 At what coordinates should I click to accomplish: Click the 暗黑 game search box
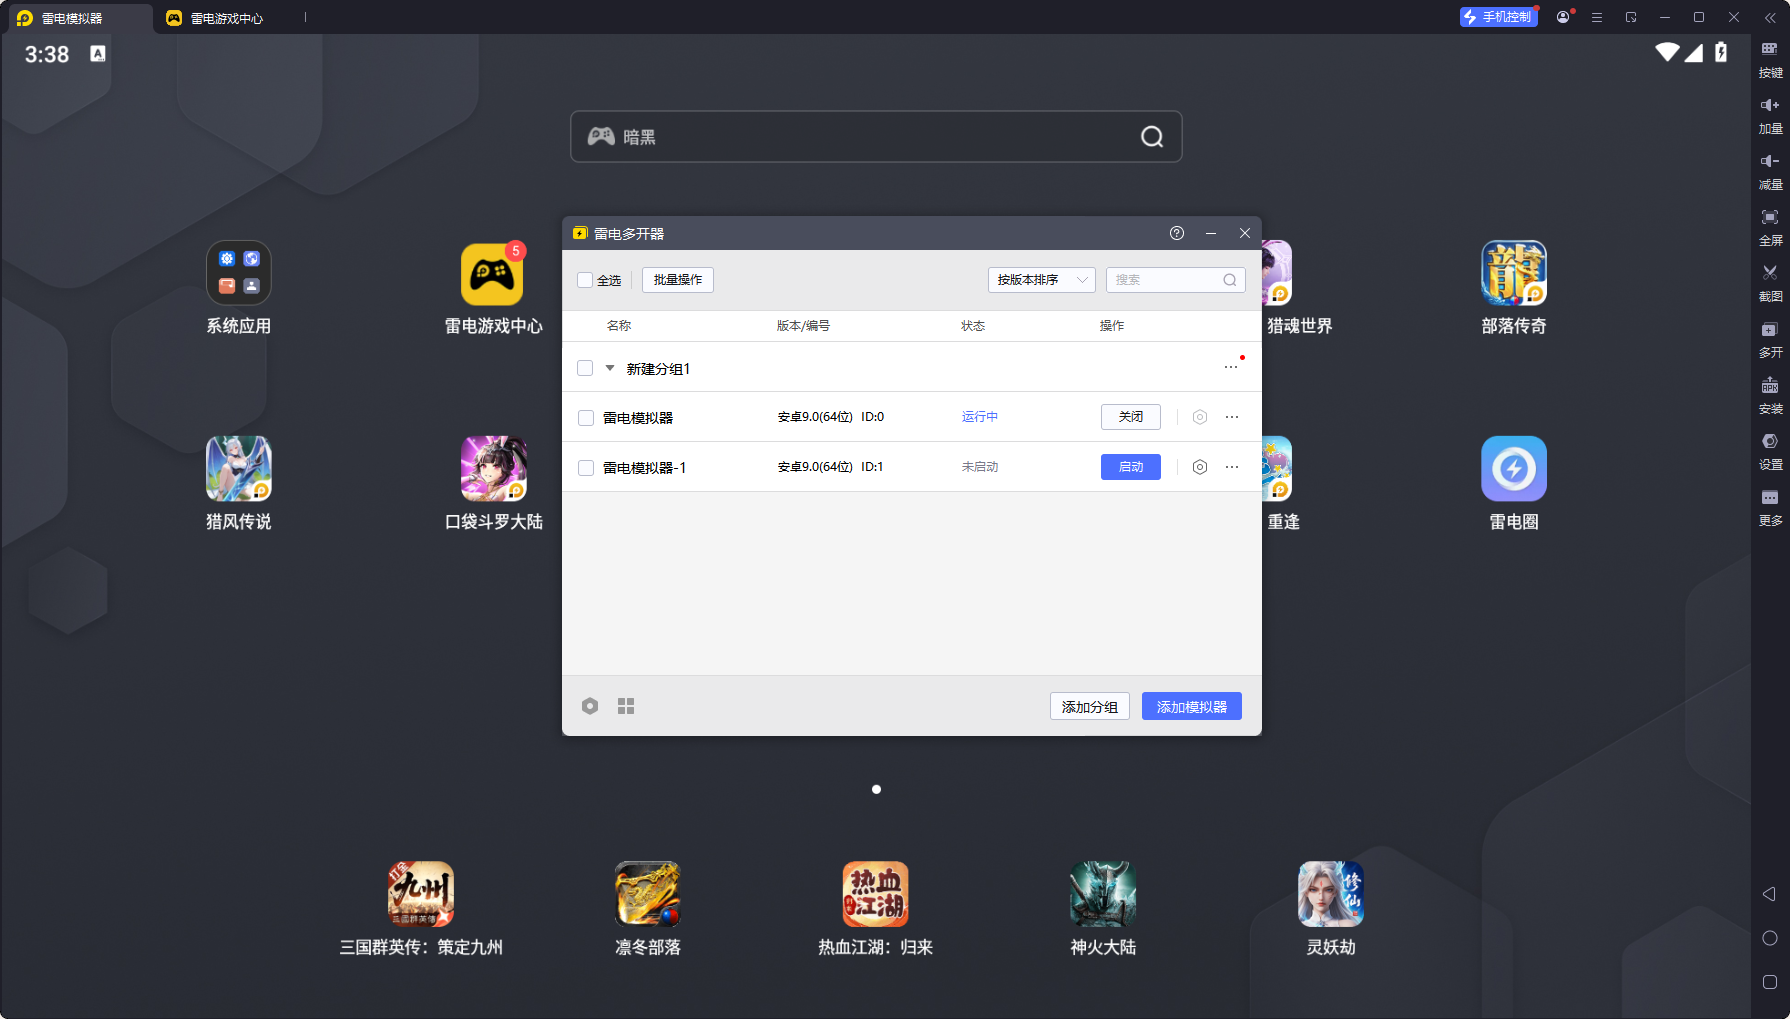pyautogui.click(x=876, y=137)
